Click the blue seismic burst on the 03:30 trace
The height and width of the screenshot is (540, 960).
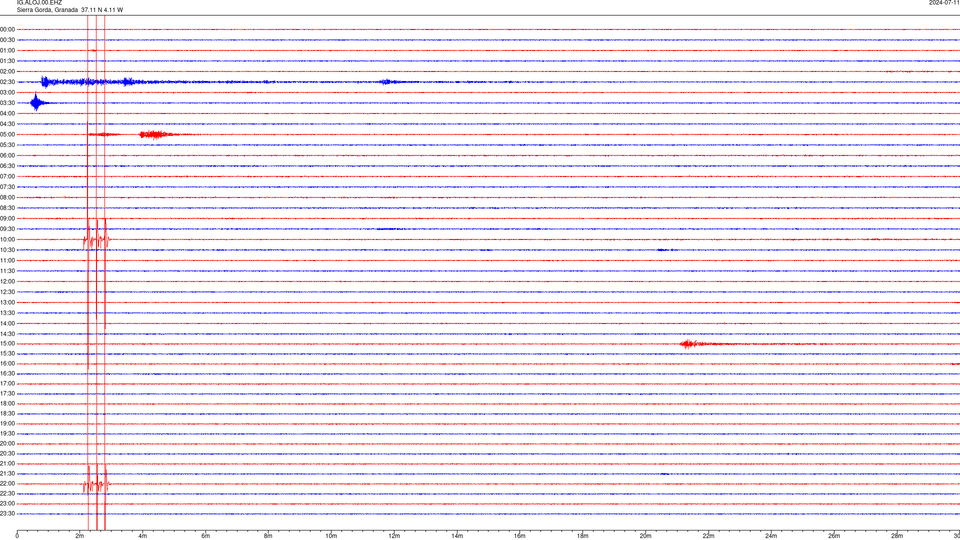[x=38, y=102]
